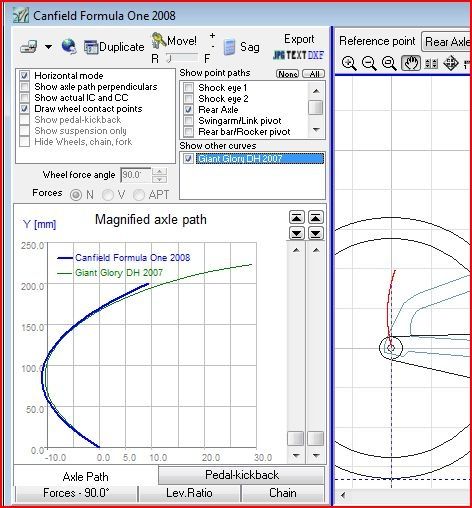Click point paths list scroll-down arrow

[x=316, y=130]
